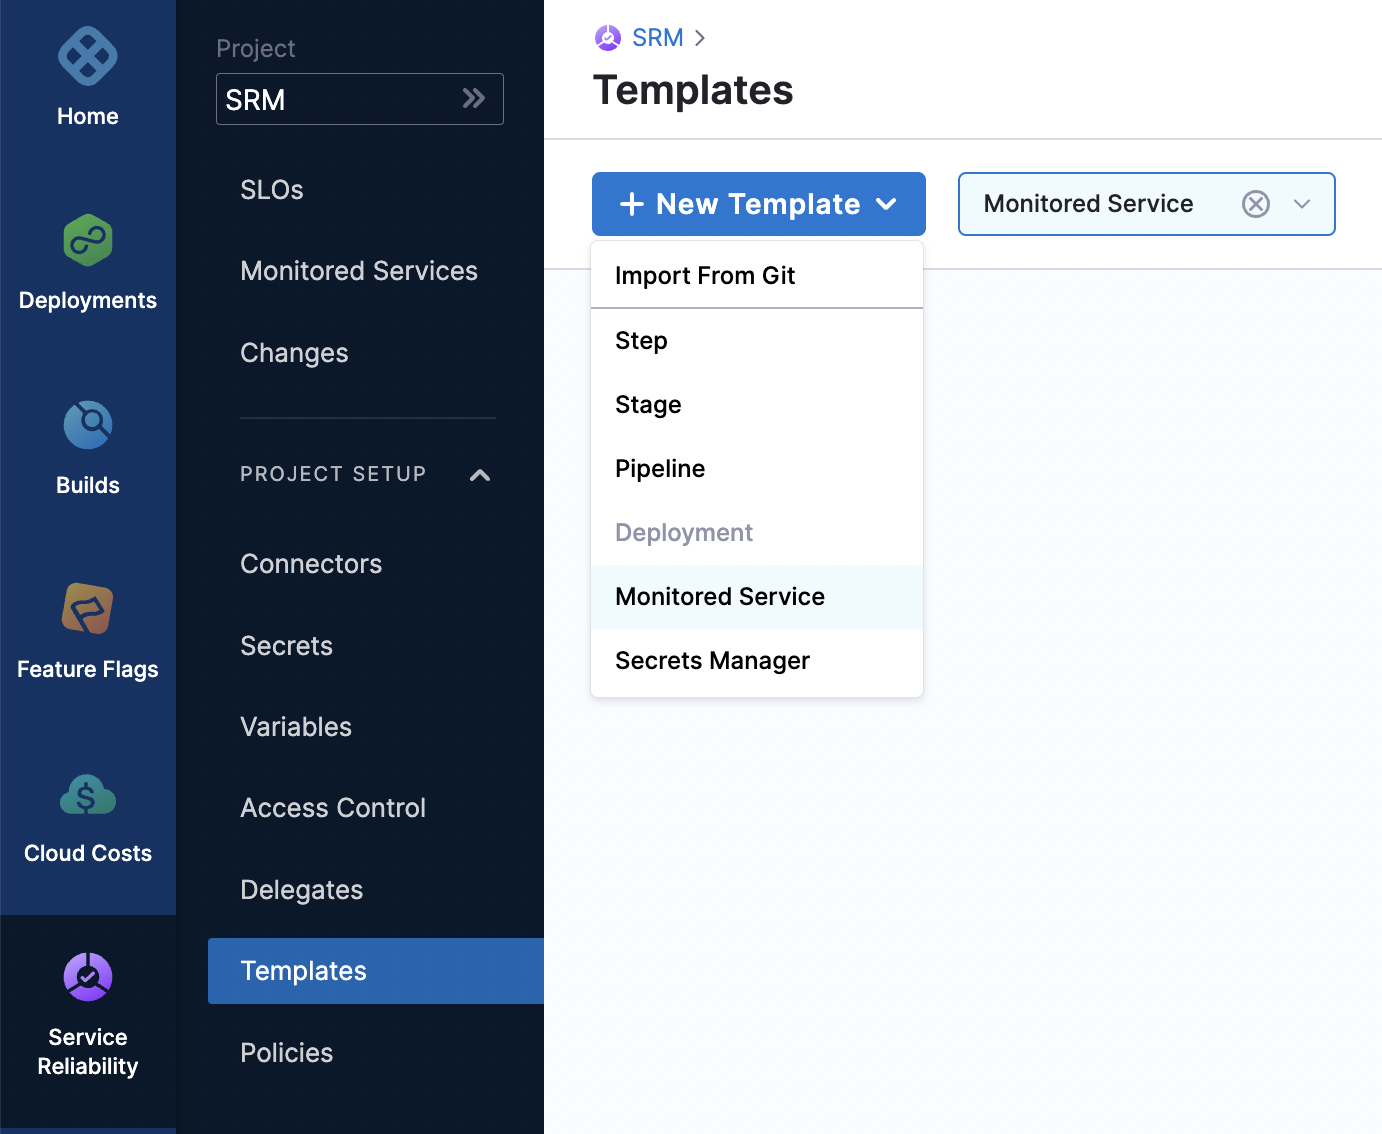The height and width of the screenshot is (1134, 1382).
Task: Click the SRM breadcrumb icon
Action: [608, 38]
